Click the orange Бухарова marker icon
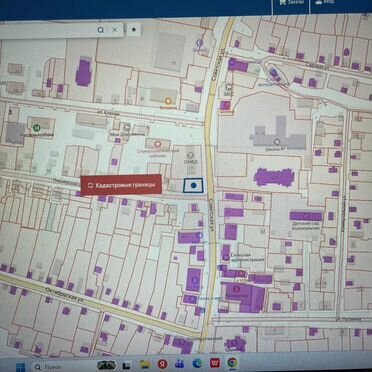 pyautogui.click(x=168, y=100)
